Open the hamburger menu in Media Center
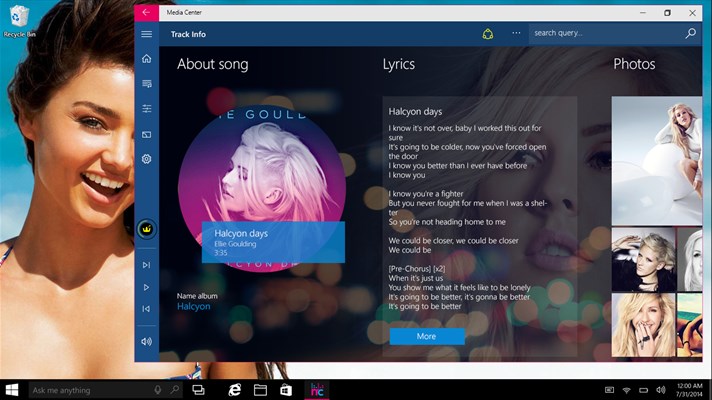Image resolution: width=712 pixels, height=400 pixels. tap(146, 34)
